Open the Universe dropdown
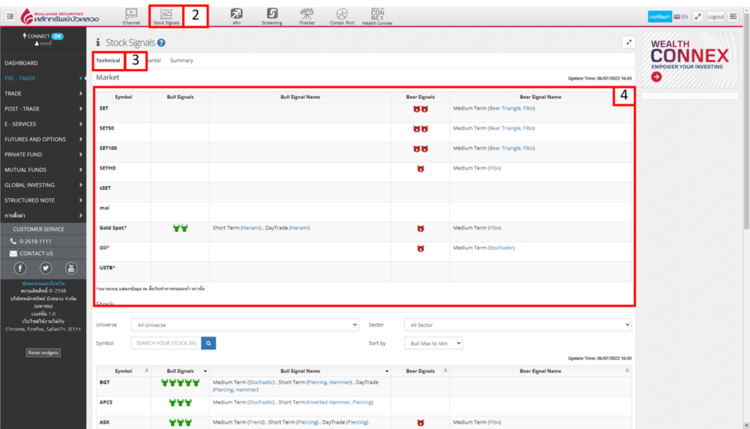This screenshot has width=750, height=429. pos(245,325)
